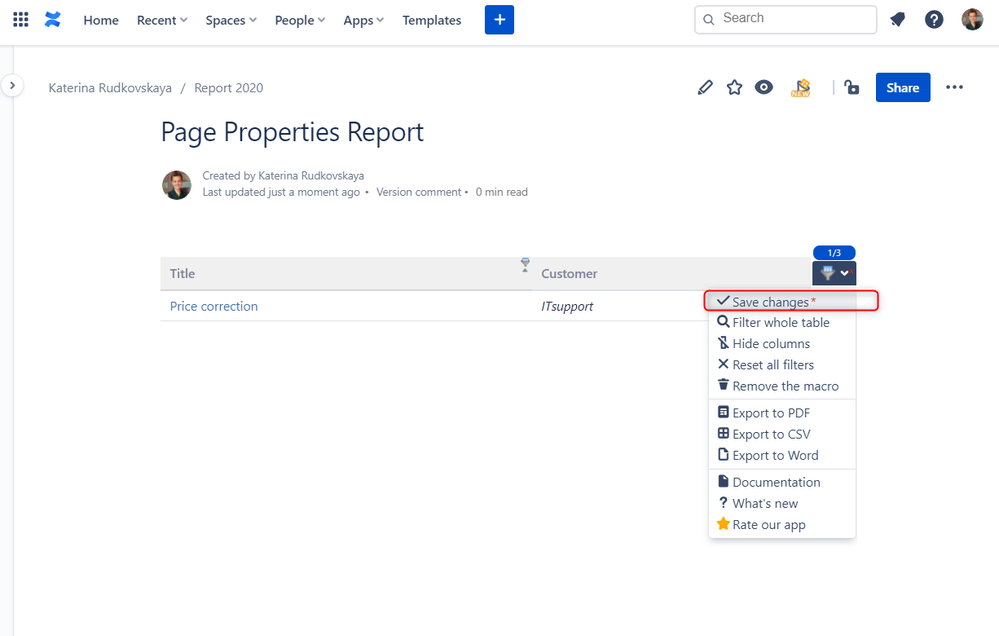Click the Page Properties Report title
999x636 pixels.
pyautogui.click(x=292, y=133)
